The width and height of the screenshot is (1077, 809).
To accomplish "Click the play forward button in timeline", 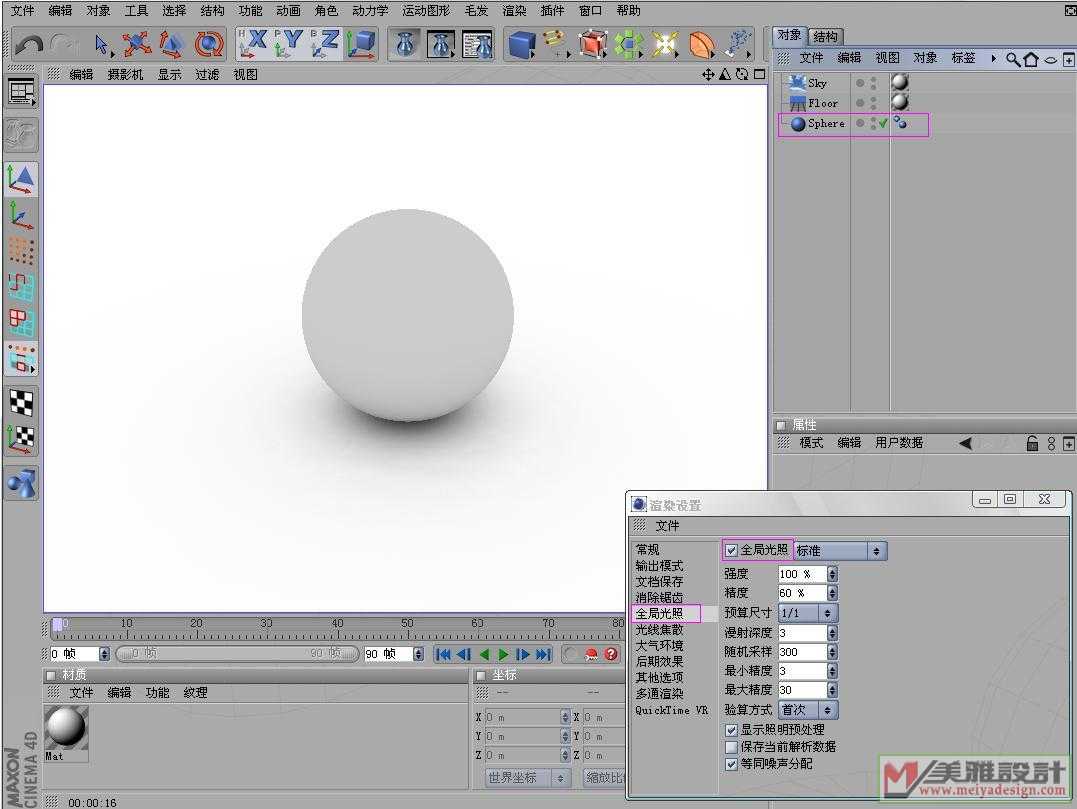I will pos(503,654).
